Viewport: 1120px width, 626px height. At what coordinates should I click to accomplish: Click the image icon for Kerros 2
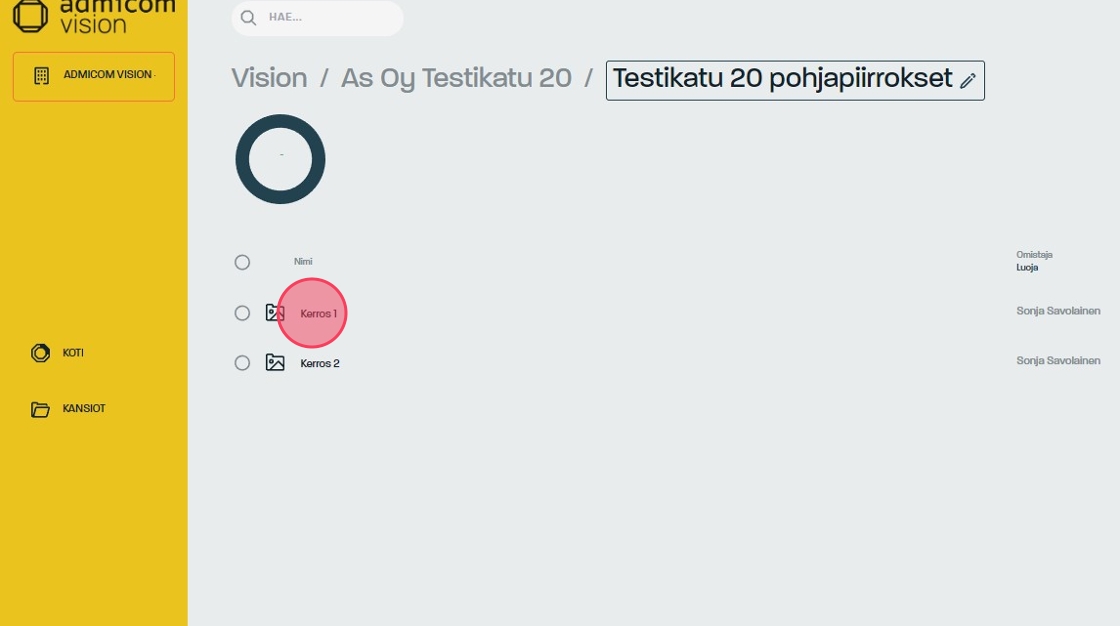275,363
